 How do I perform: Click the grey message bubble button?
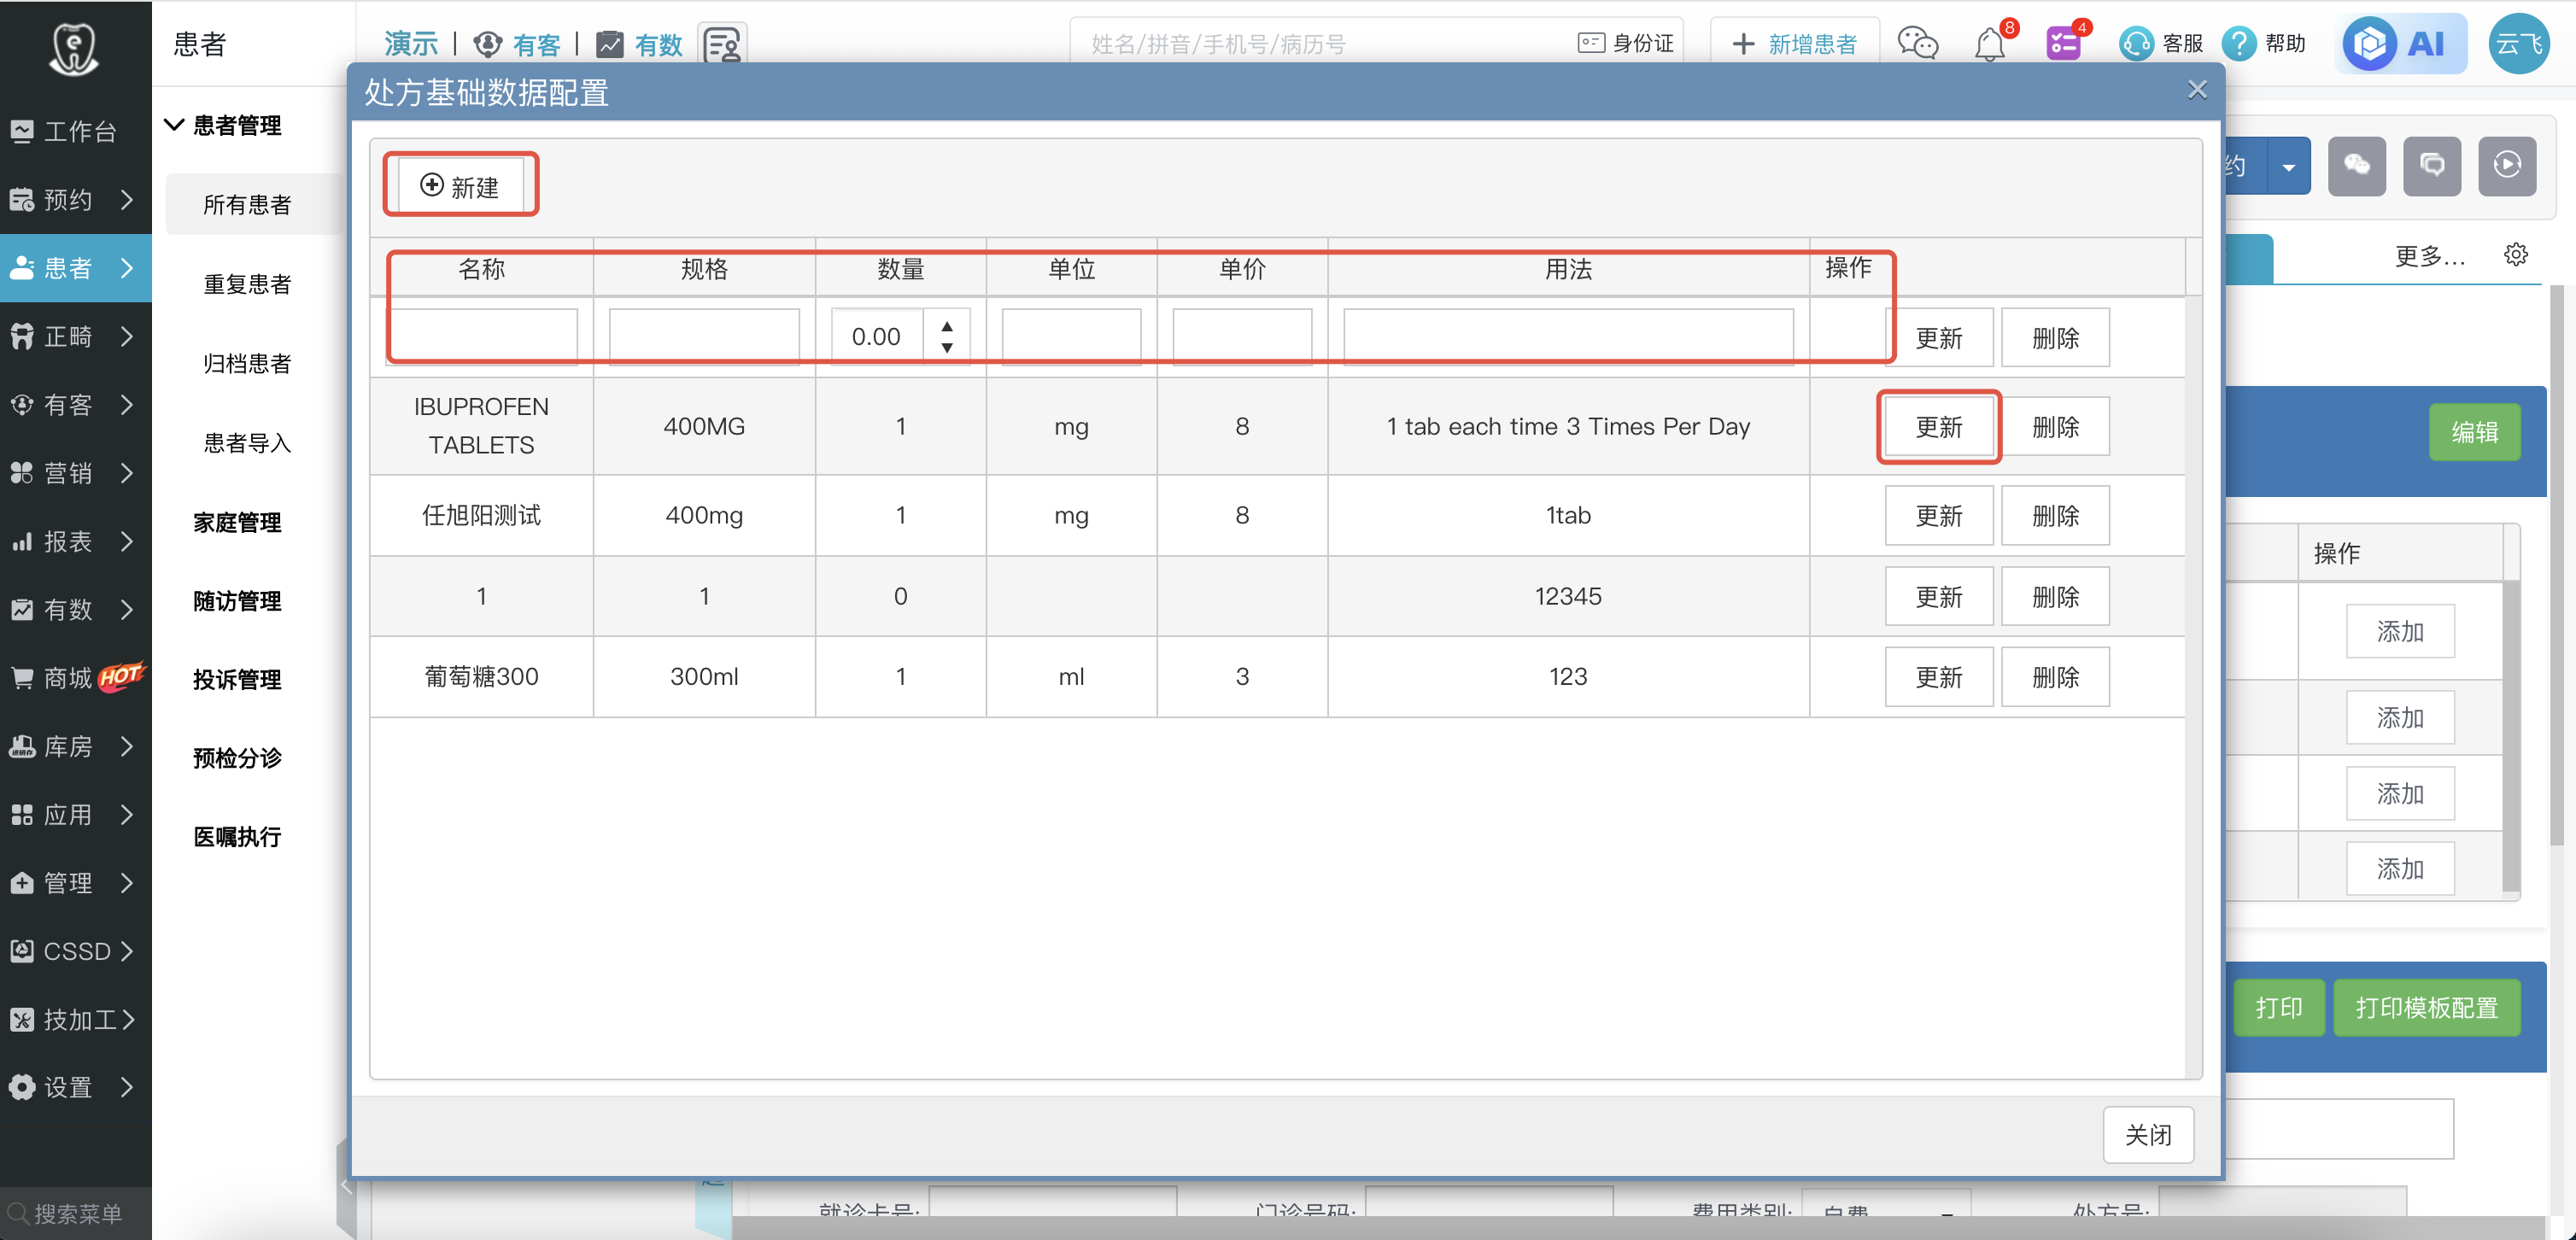(2432, 165)
